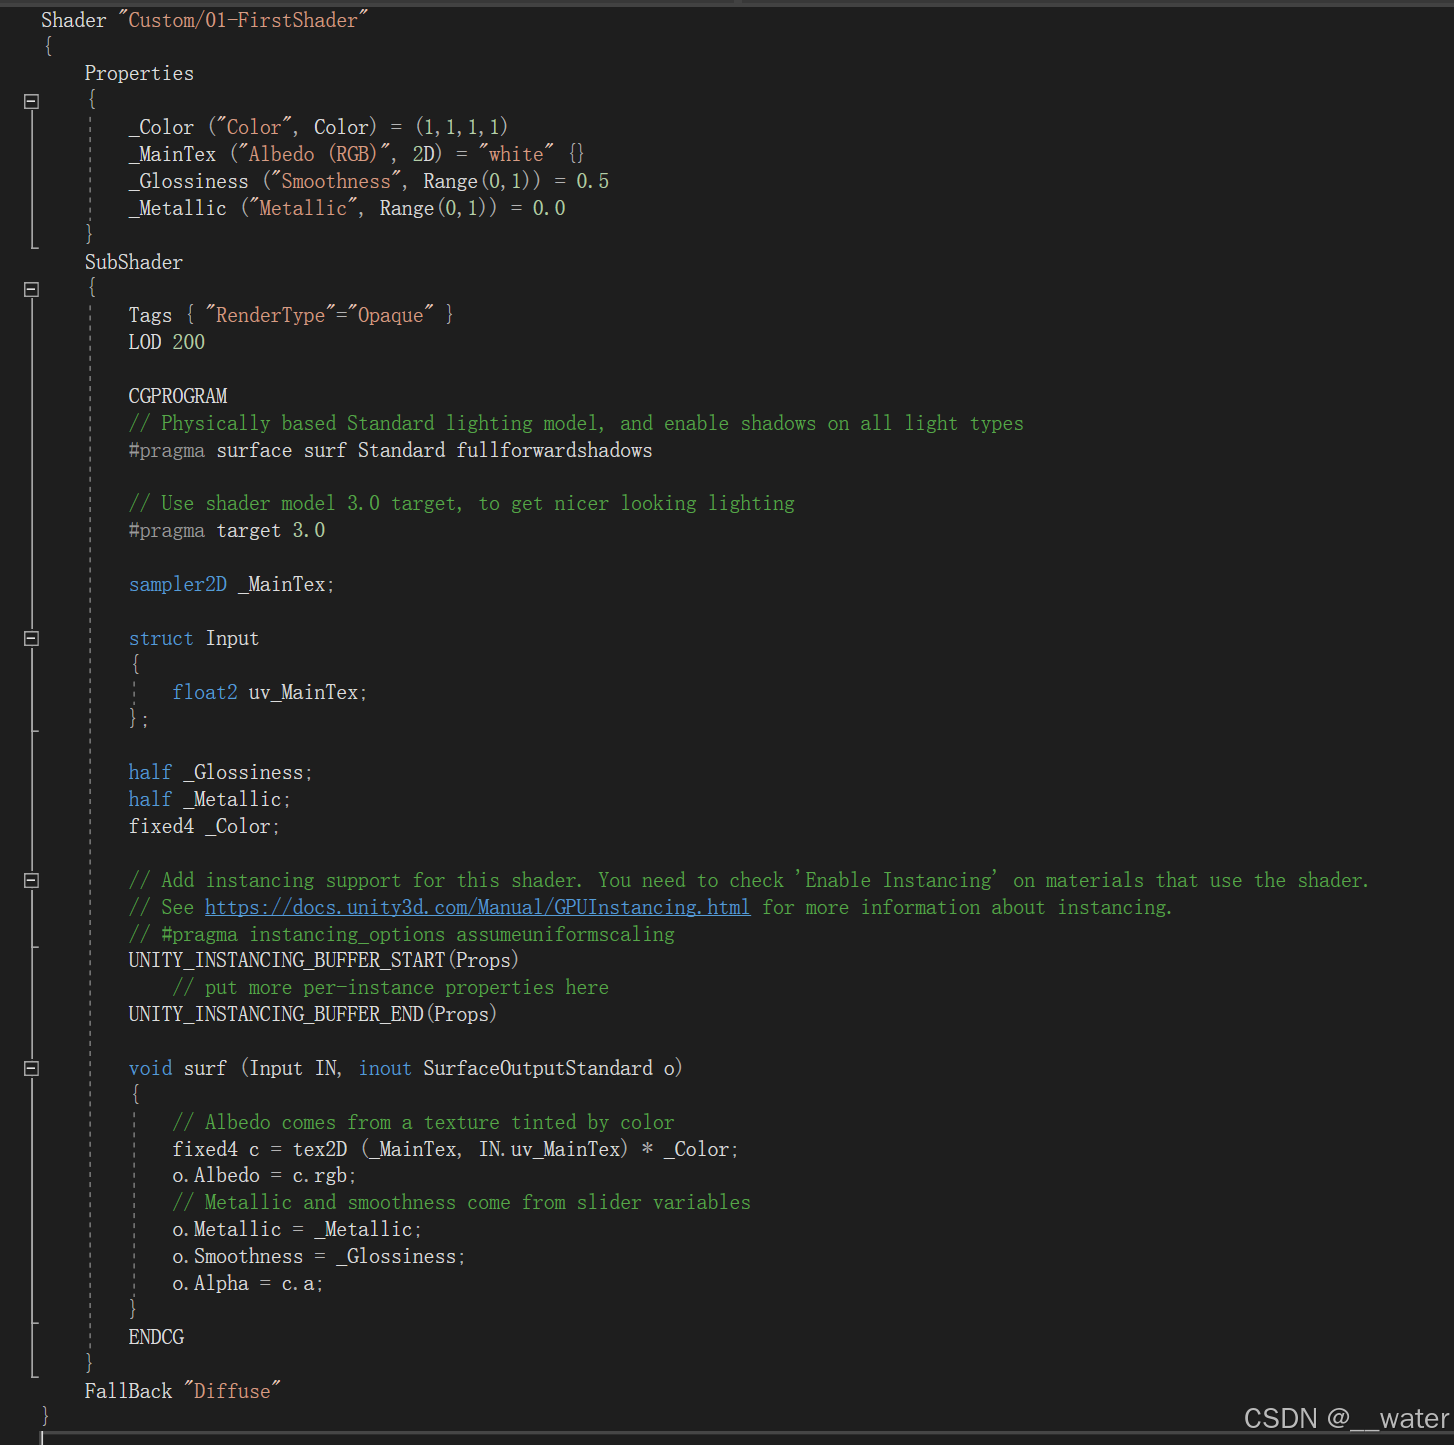This screenshot has width=1454, height=1445.
Task: Click the comment "Albedo comes from a texture"
Action: tap(423, 1122)
